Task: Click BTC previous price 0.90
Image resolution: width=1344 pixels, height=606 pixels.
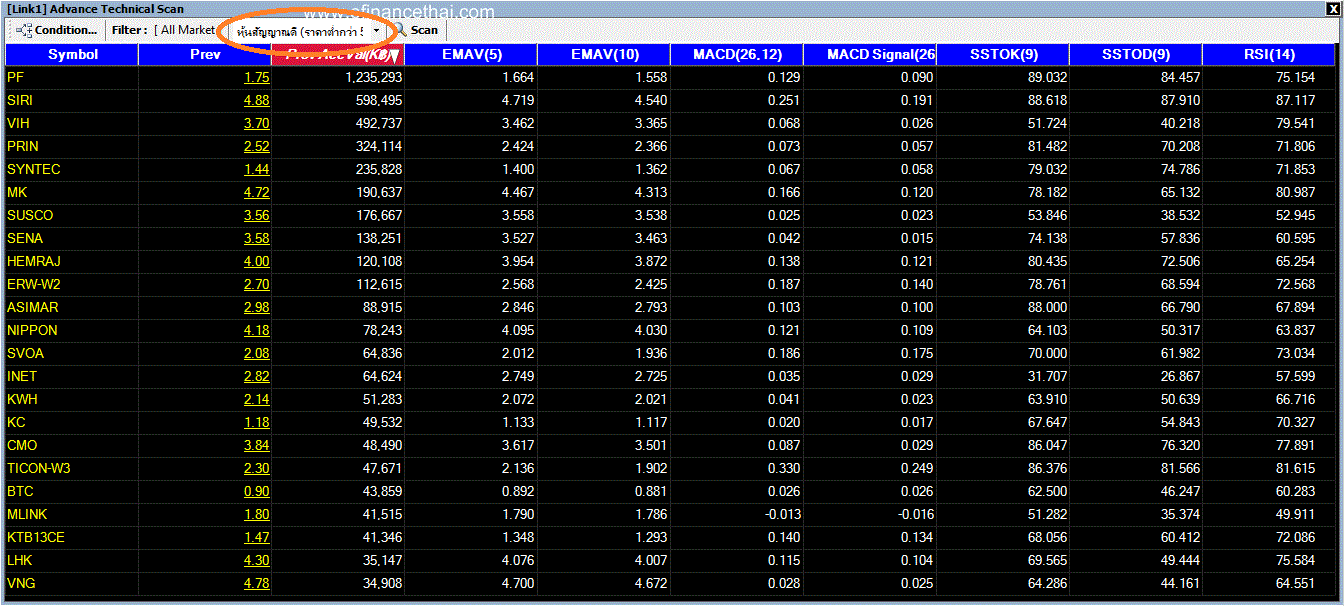Action: tap(256, 491)
